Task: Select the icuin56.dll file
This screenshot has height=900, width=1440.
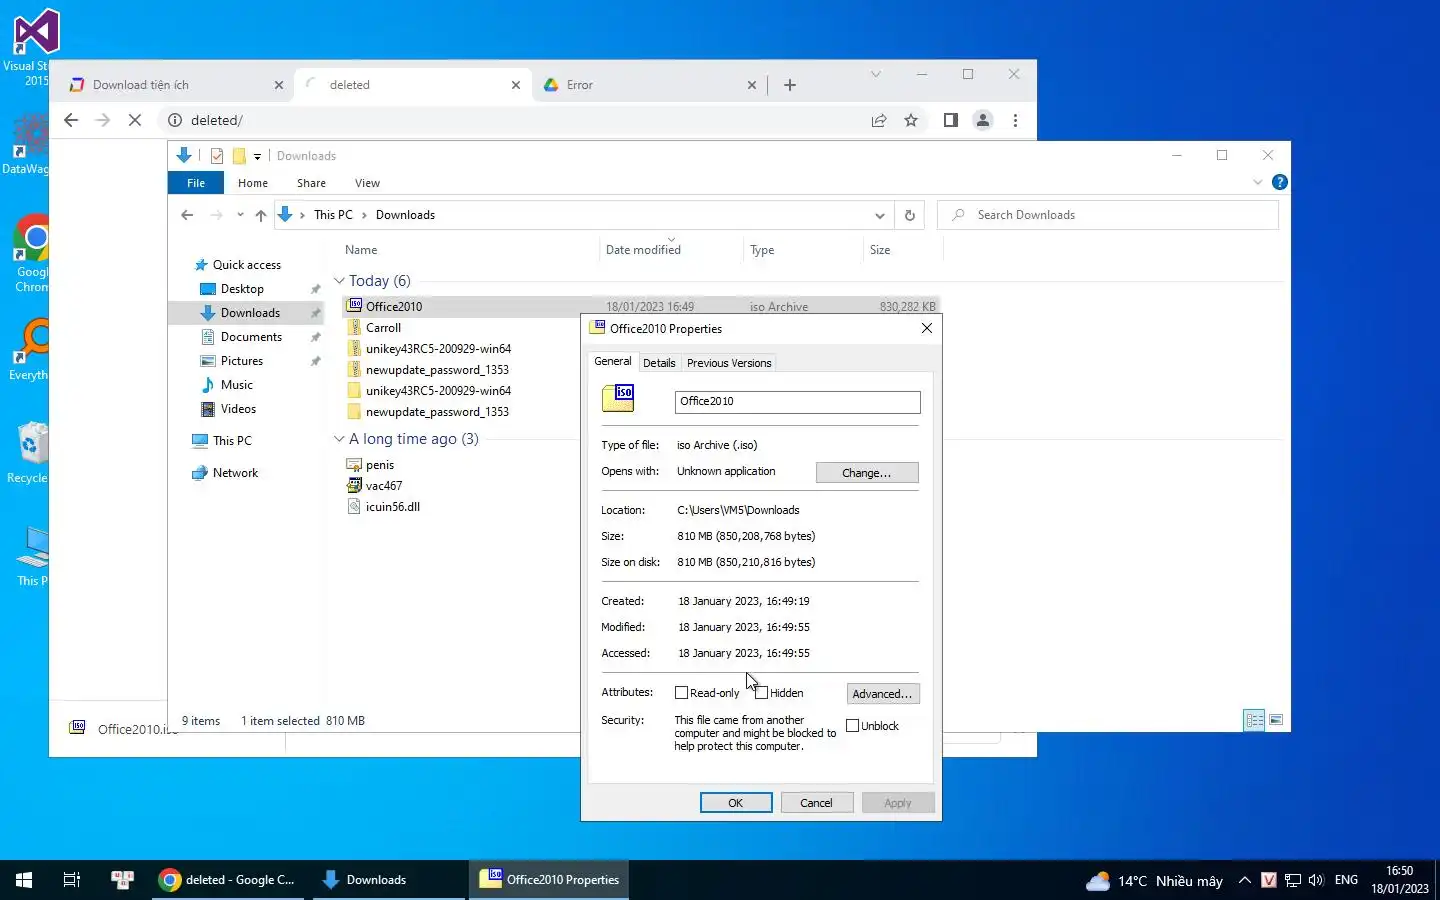Action: point(392,507)
